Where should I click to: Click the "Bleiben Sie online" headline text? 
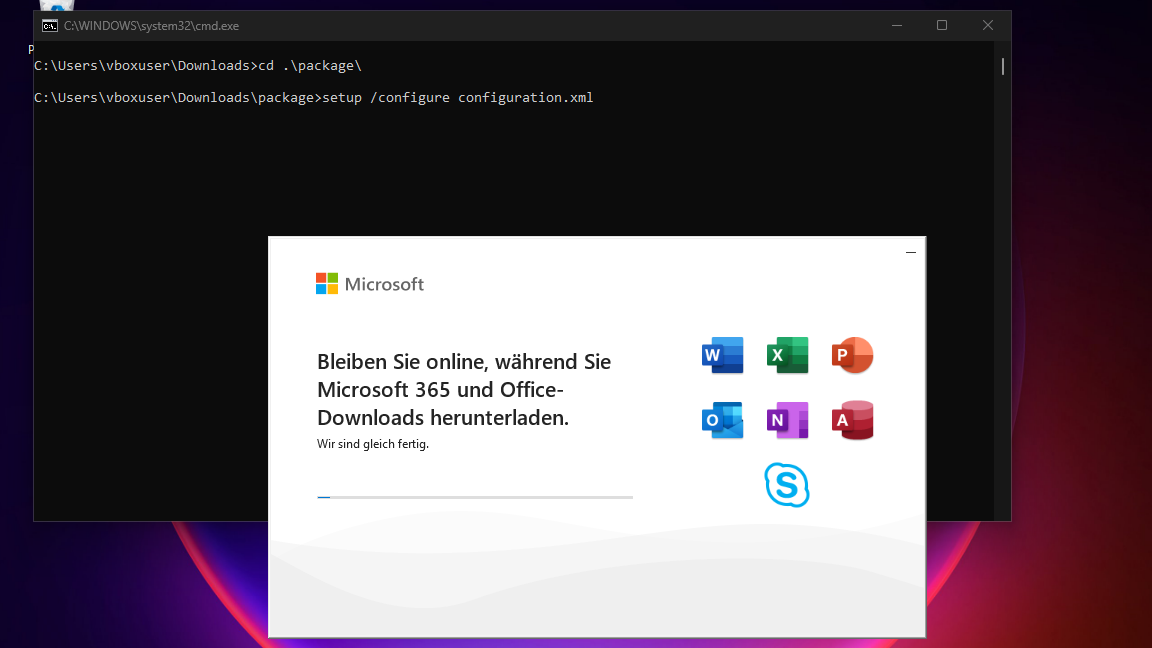point(464,389)
